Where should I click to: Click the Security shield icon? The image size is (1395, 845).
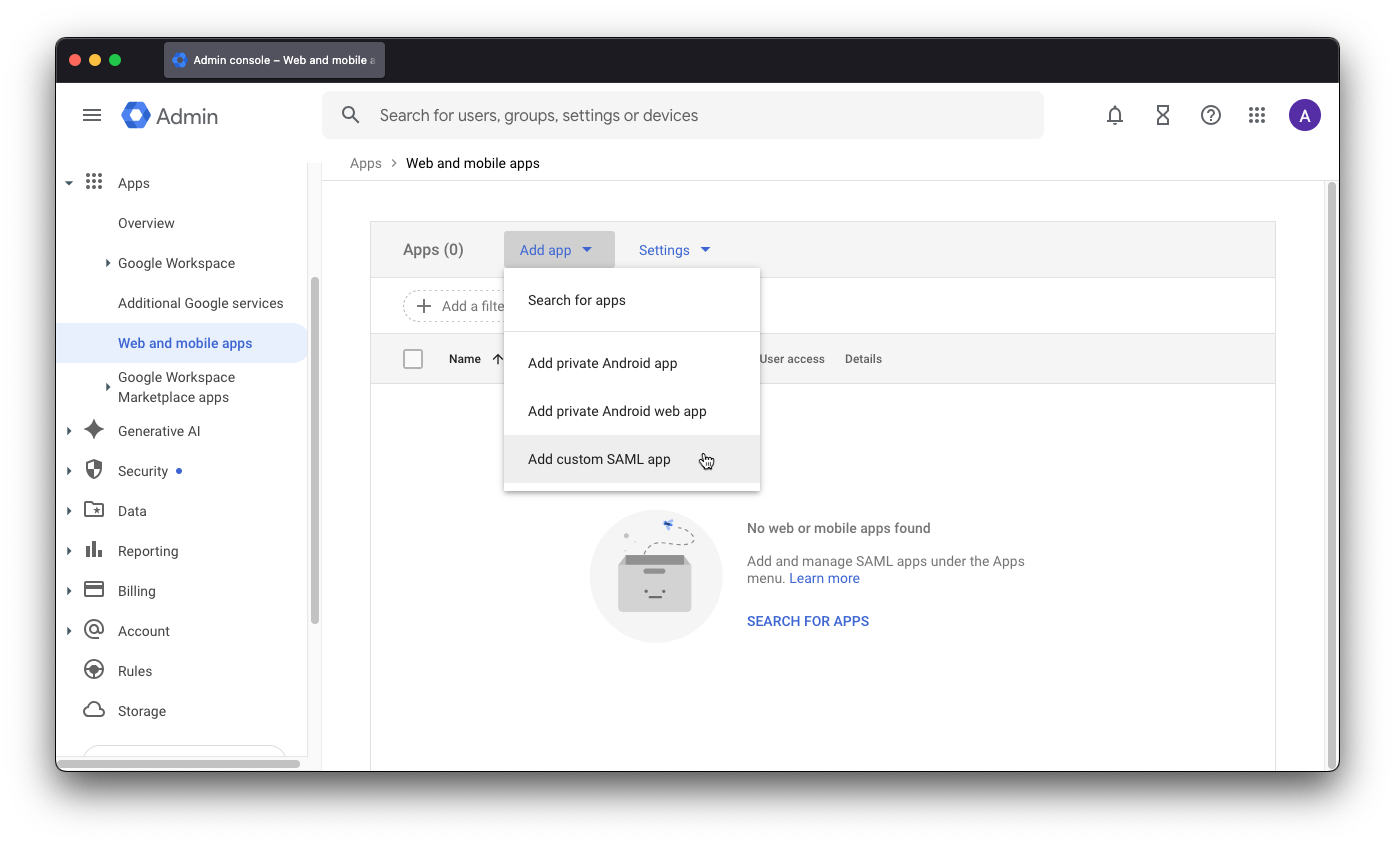94,470
